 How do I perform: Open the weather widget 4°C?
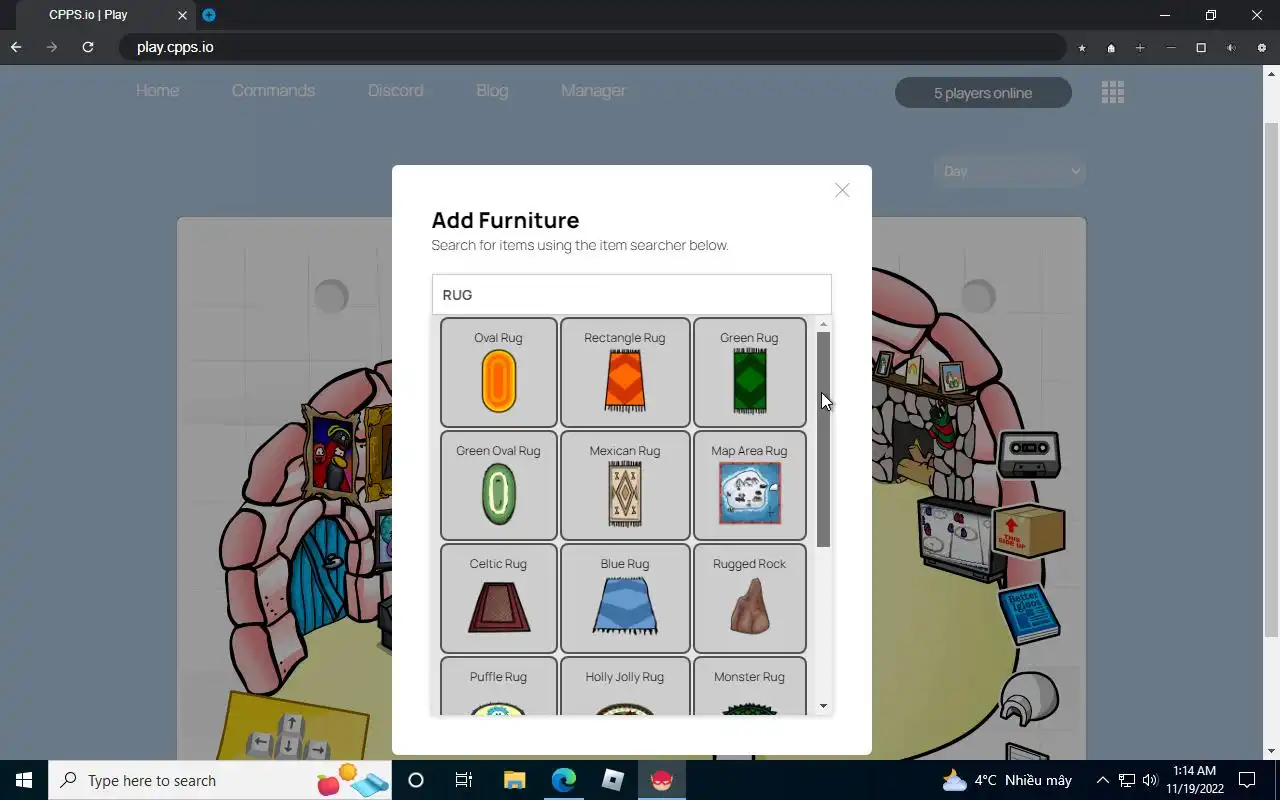[1007, 780]
